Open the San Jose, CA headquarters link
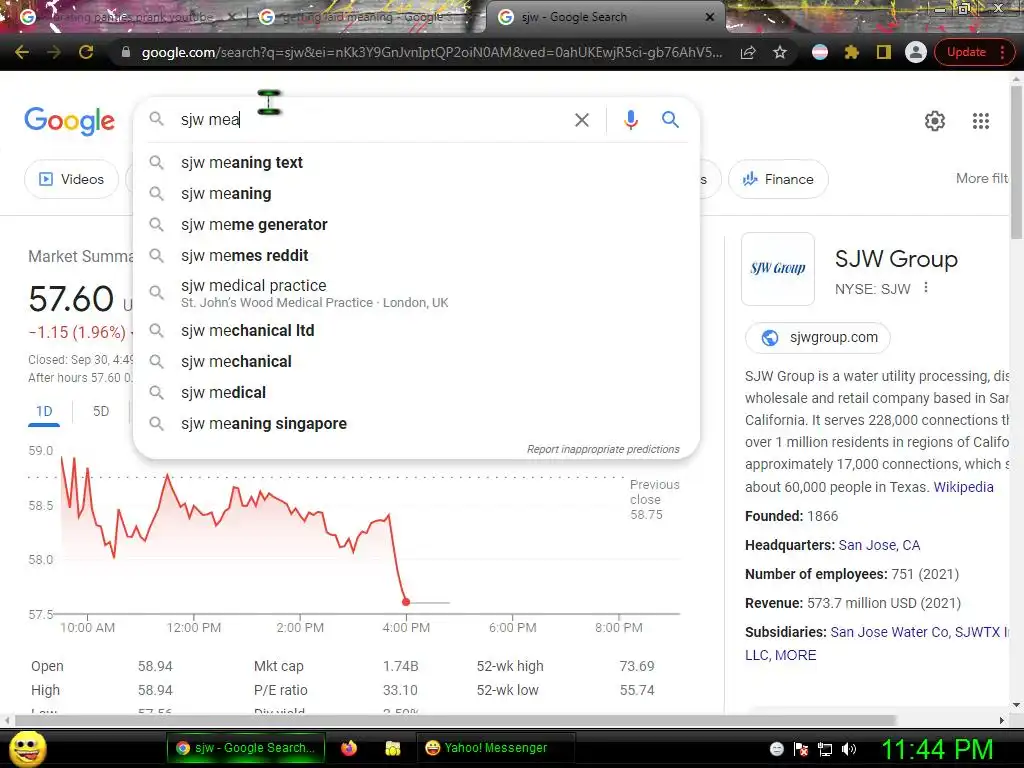Screen dimensions: 1024x768 pos(879,545)
